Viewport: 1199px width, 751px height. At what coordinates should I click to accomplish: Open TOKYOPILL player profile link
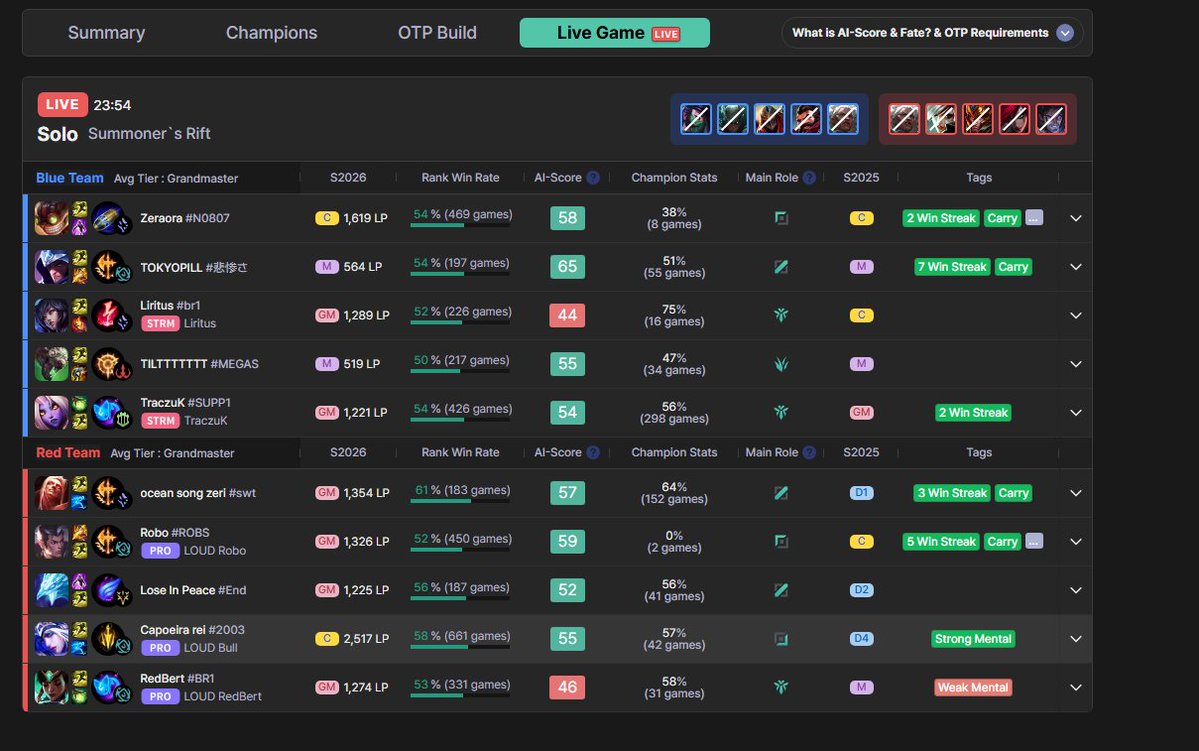[x=193, y=267]
